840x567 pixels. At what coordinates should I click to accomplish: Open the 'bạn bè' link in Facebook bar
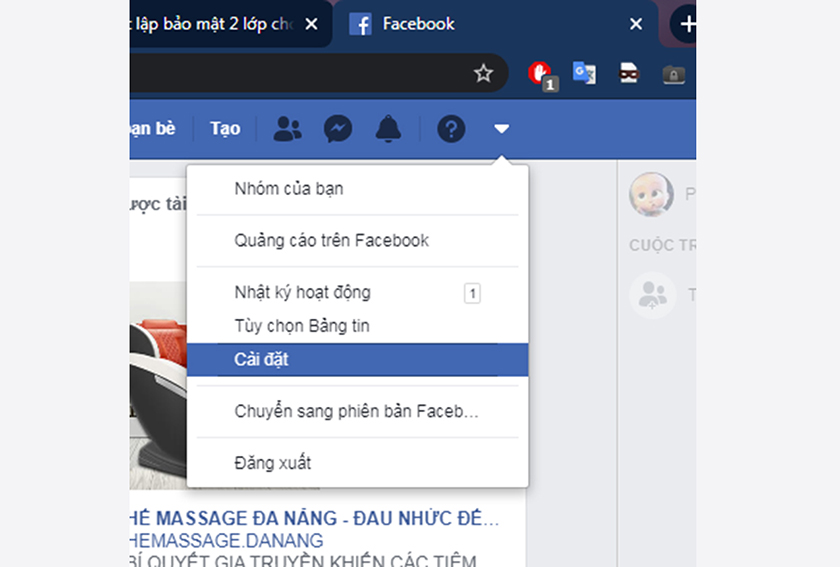[153, 129]
